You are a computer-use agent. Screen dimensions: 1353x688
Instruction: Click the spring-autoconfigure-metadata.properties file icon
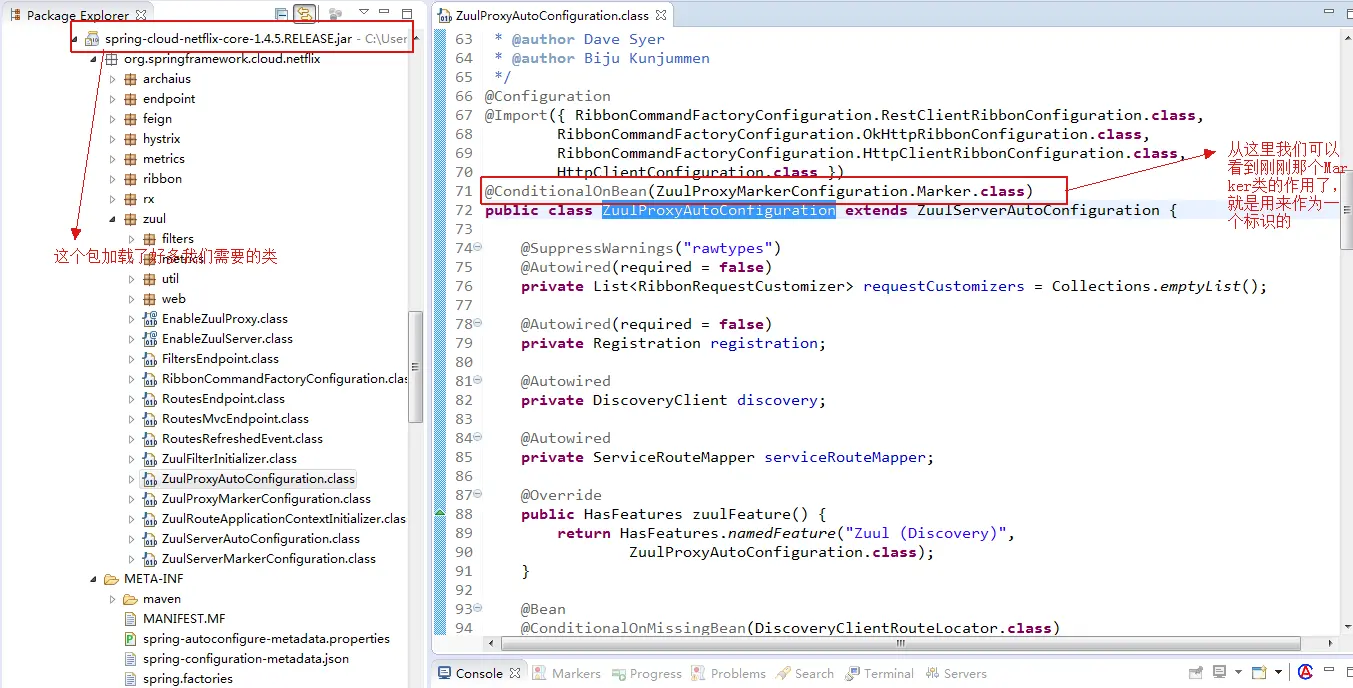pyautogui.click(x=130, y=639)
